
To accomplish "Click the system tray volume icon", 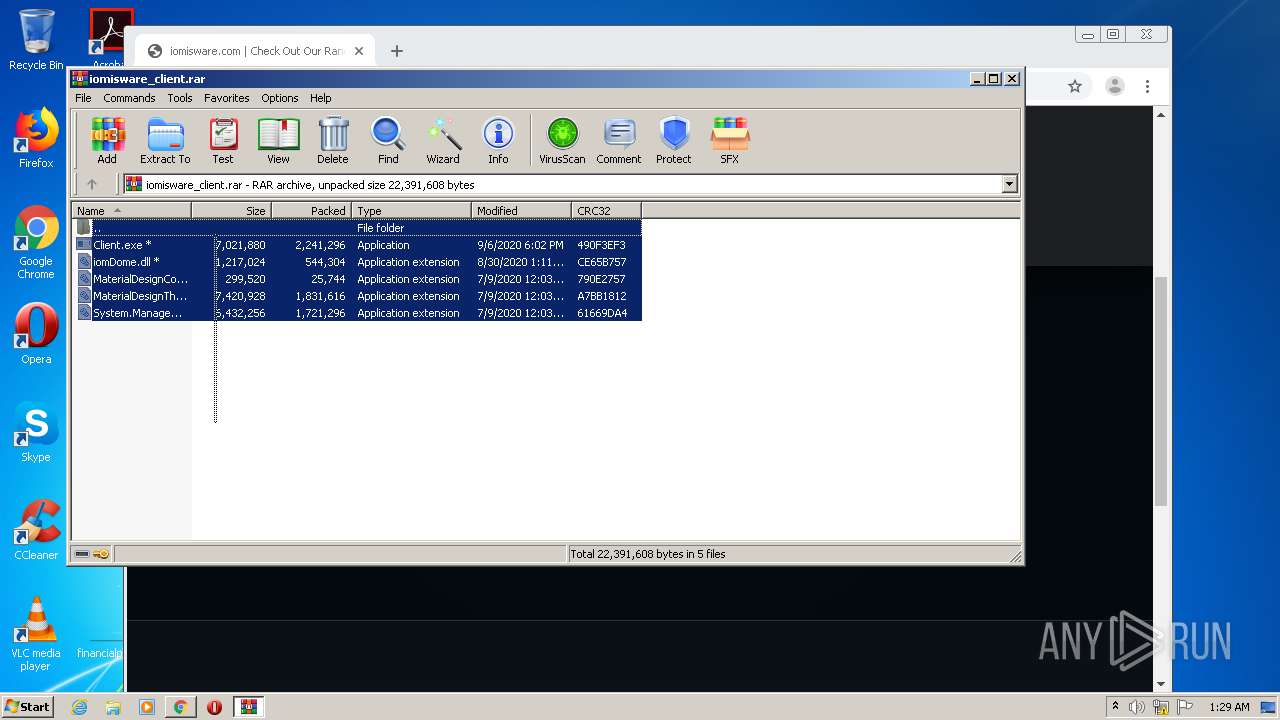I will click(x=1137, y=707).
